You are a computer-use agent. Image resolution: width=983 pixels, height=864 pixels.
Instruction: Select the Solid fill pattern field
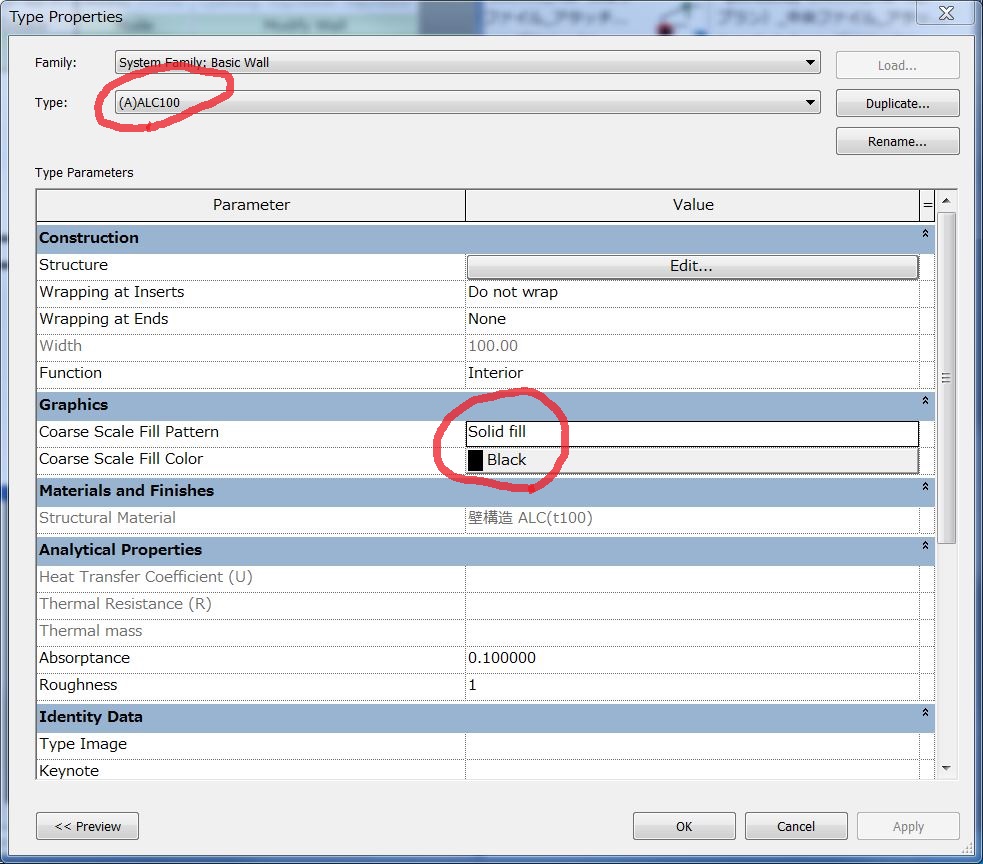[x=692, y=432]
